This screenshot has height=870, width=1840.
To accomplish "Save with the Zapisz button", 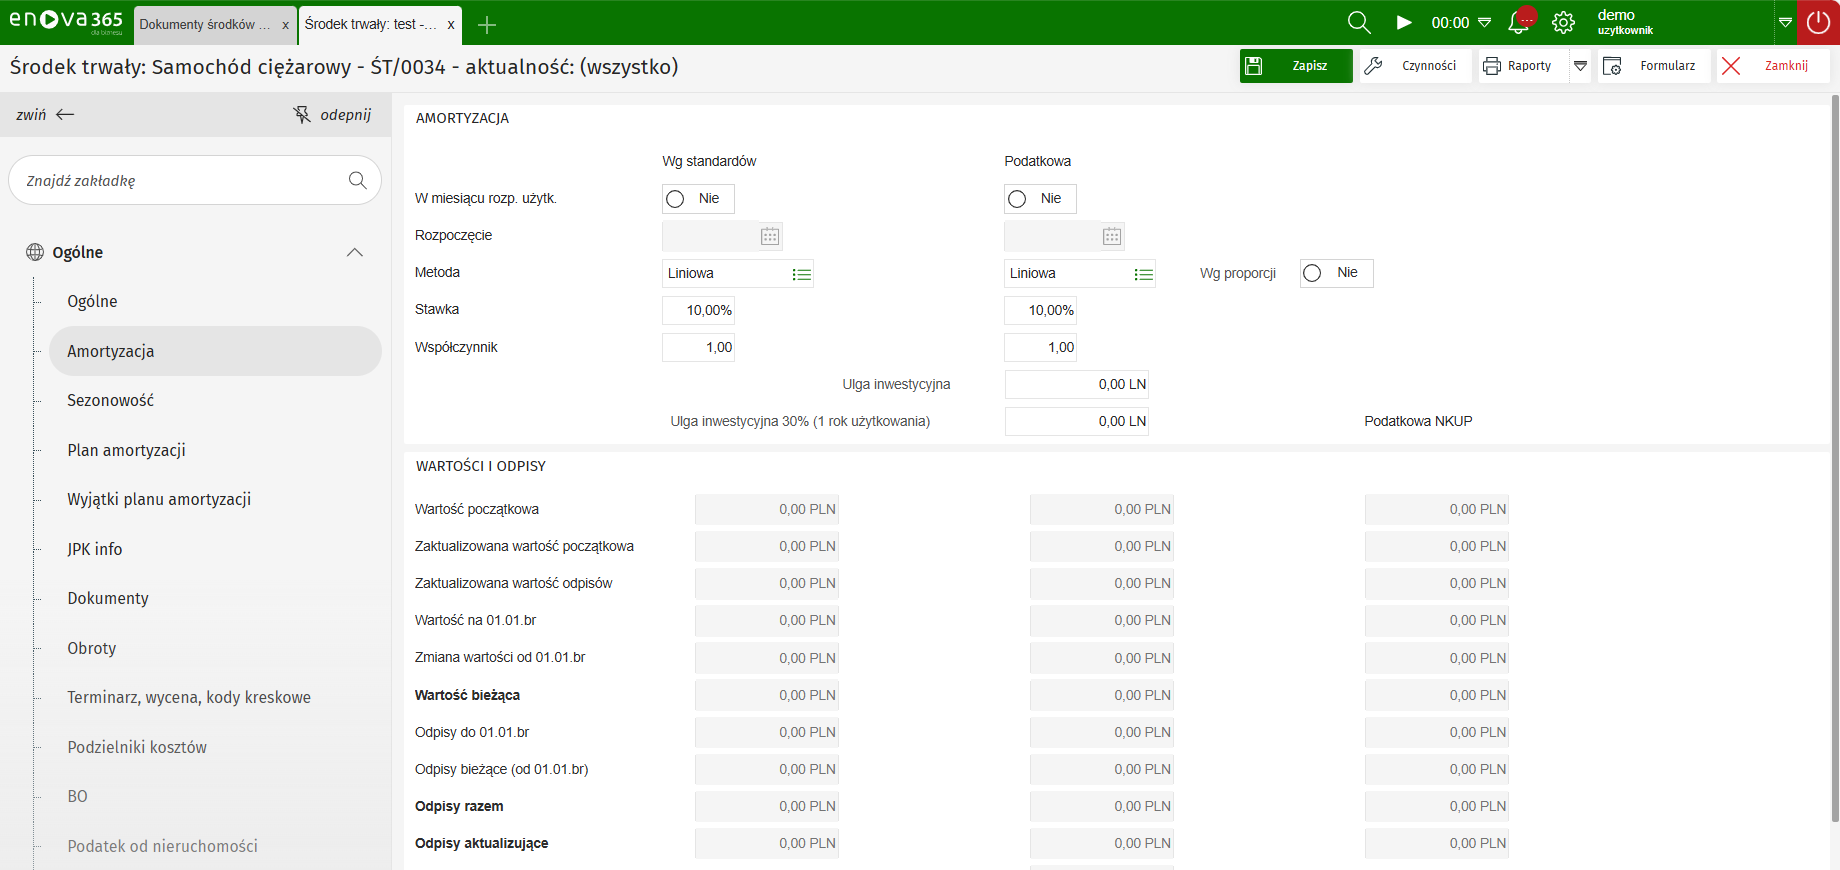I will click(x=1295, y=66).
